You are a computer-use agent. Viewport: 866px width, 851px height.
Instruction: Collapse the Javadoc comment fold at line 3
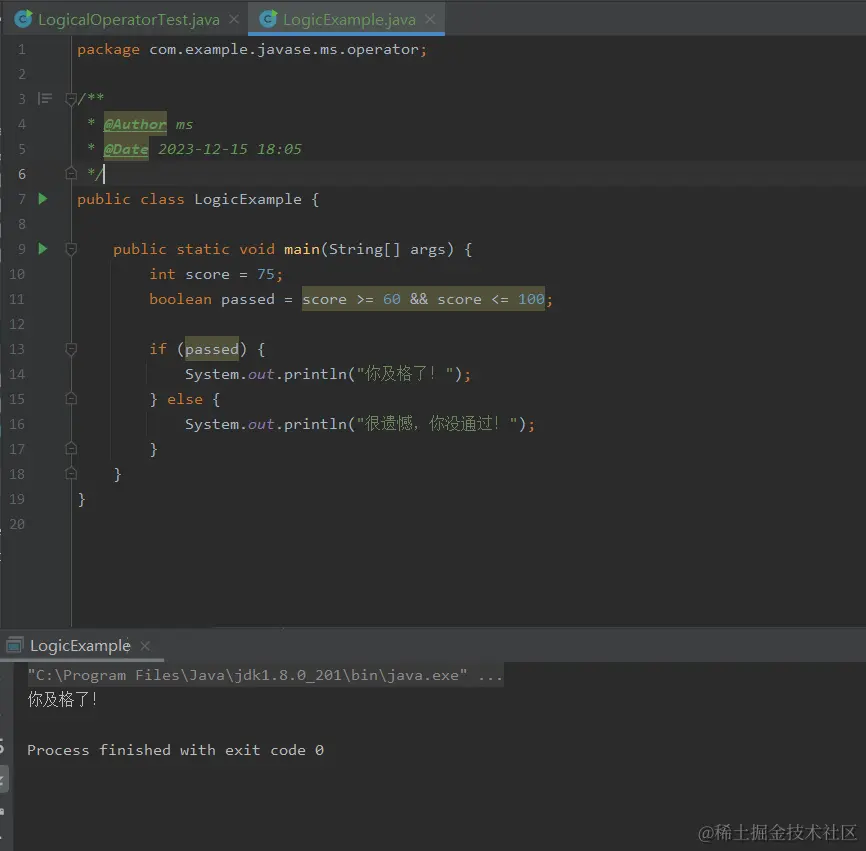pyautogui.click(x=71, y=99)
